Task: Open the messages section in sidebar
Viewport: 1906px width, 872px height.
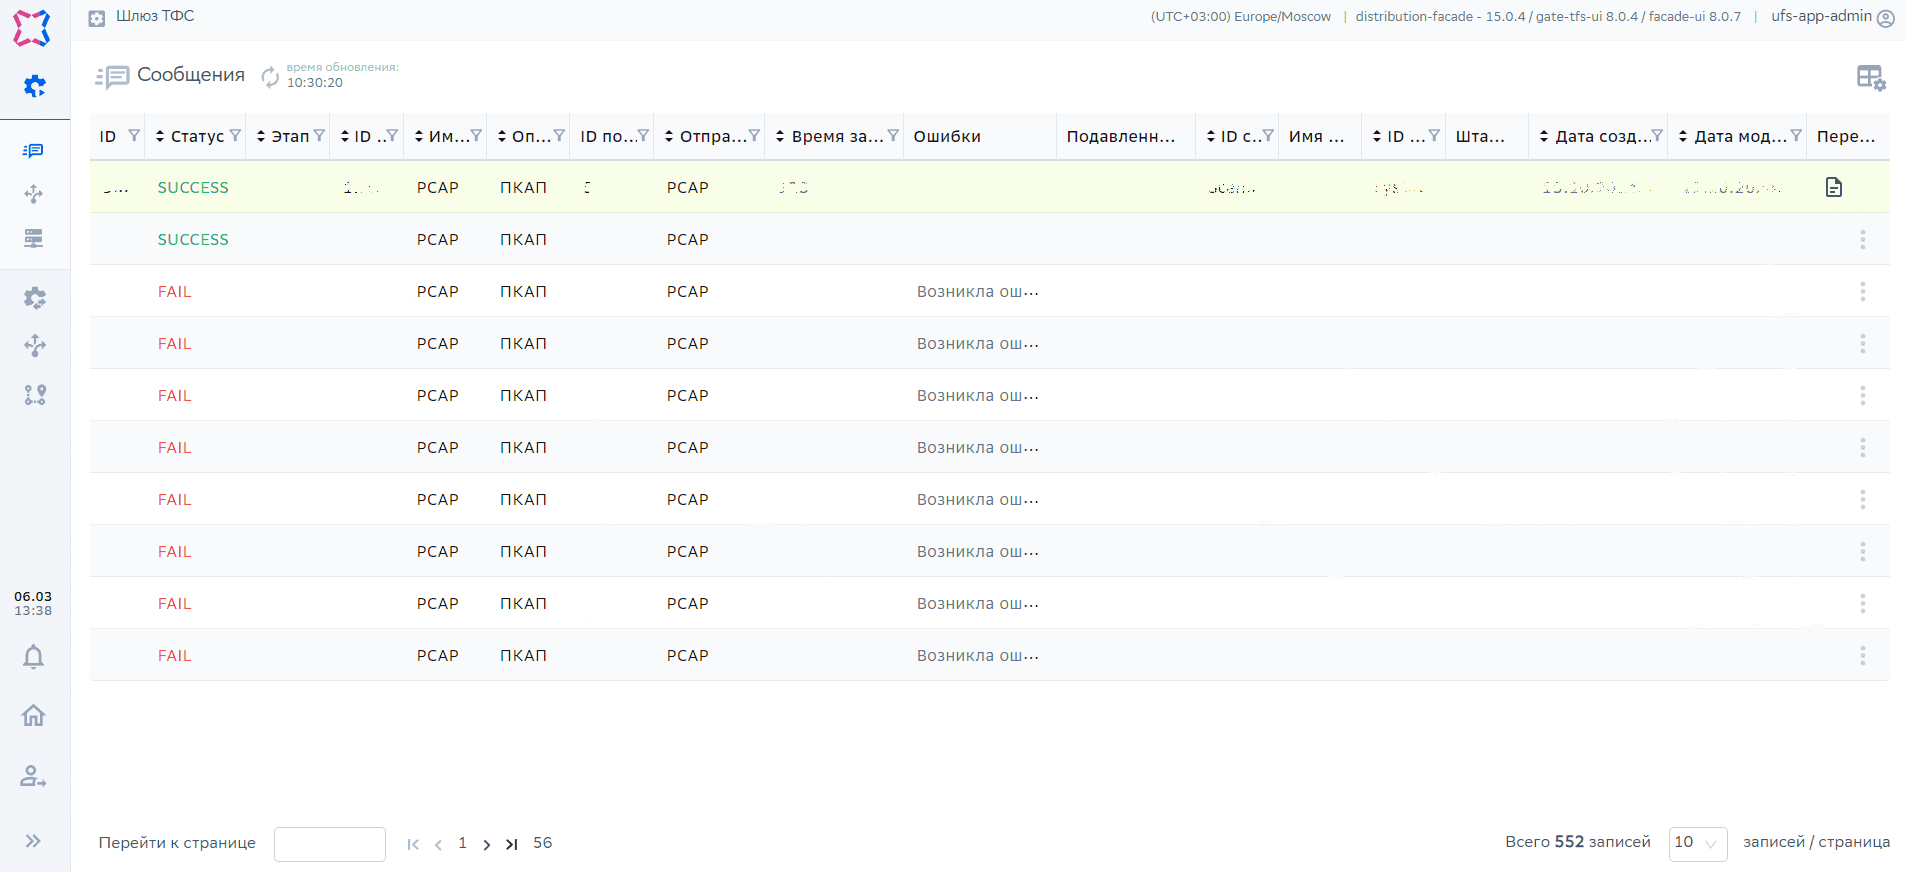Action: [x=34, y=151]
